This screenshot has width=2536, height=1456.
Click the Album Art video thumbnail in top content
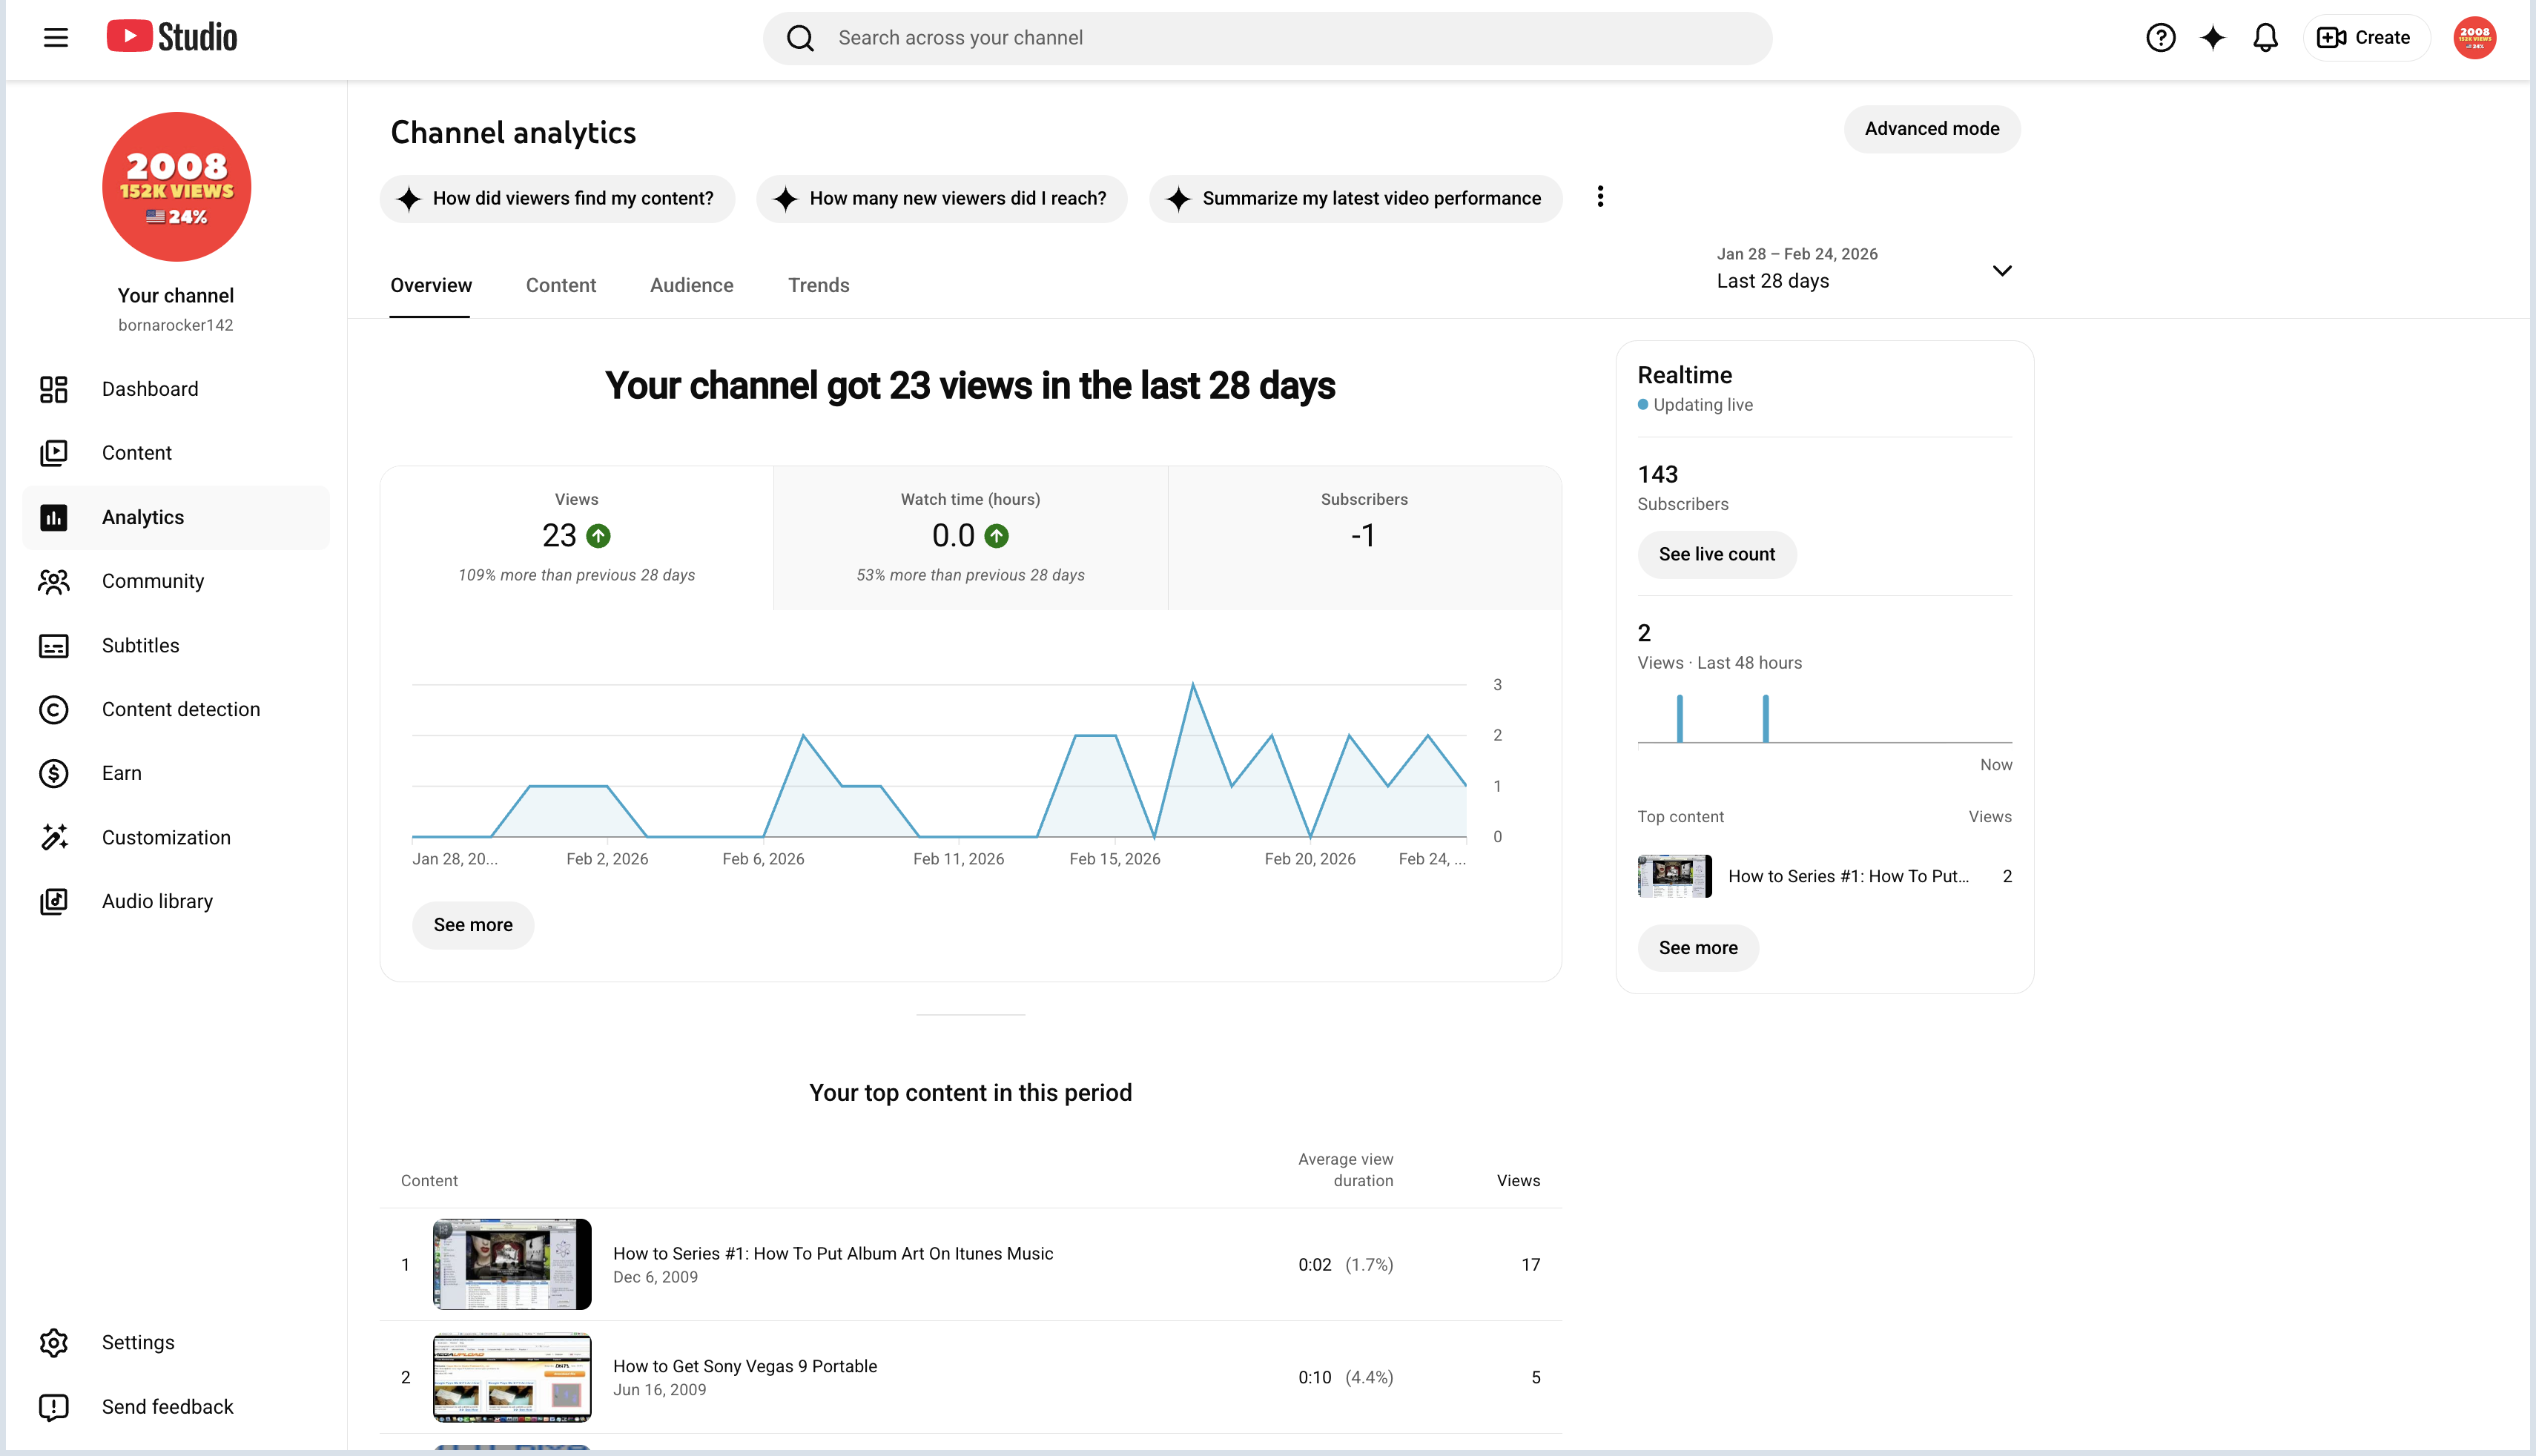(x=512, y=1264)
